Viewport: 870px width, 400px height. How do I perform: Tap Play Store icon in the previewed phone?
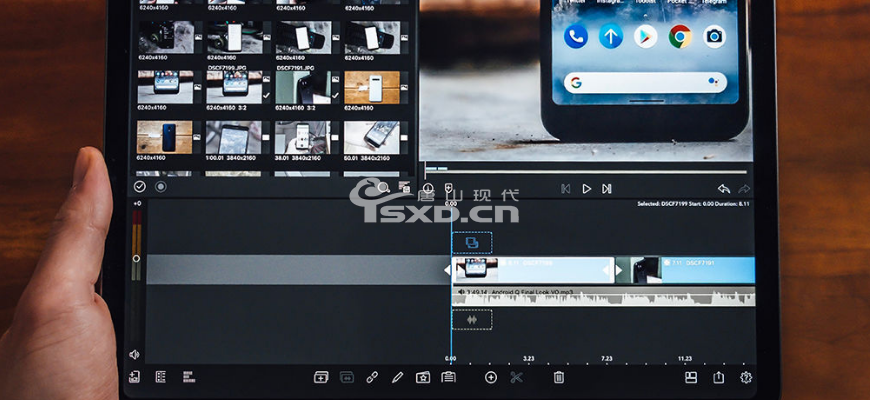click(645, 37)
